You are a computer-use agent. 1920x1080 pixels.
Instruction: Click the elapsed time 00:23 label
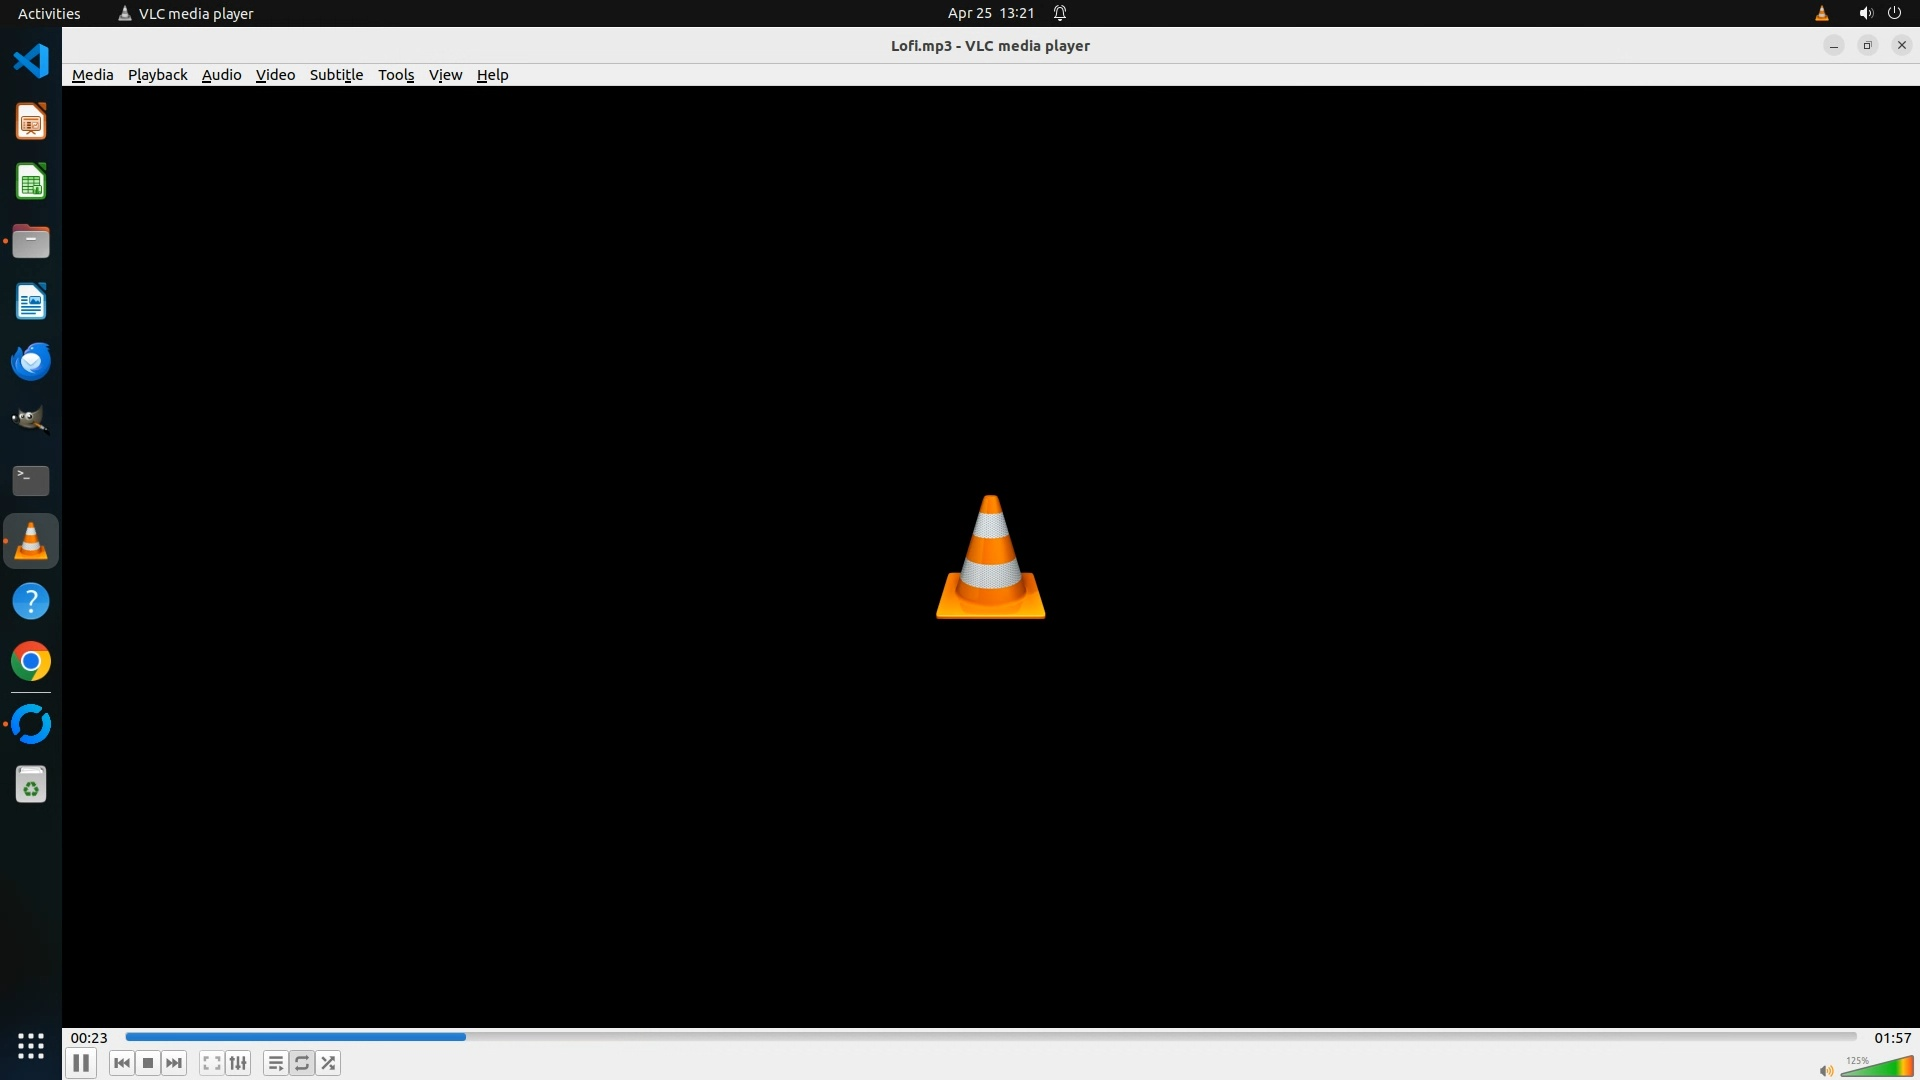click(89, 1038)
